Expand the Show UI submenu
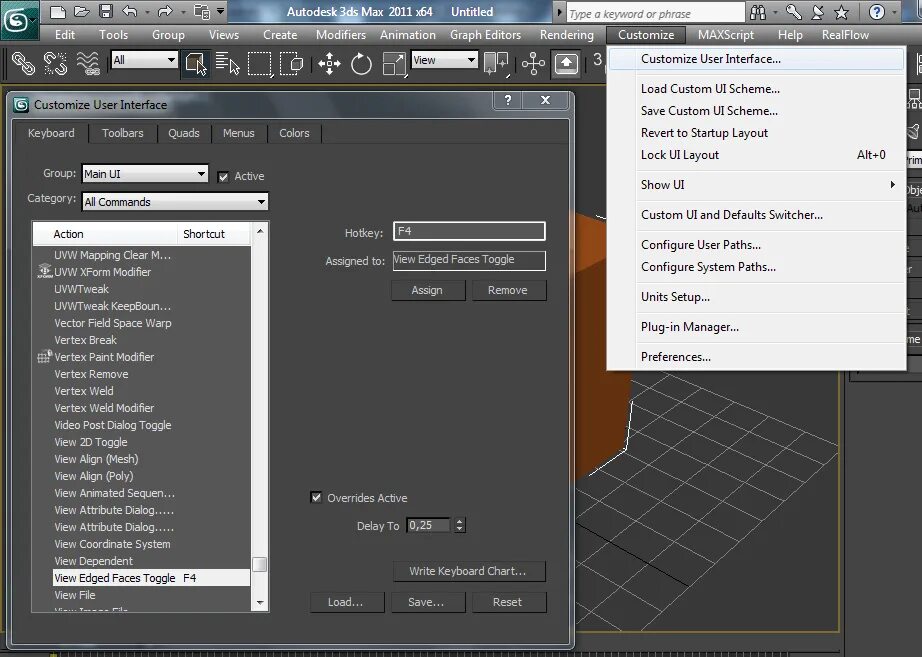 756,185
